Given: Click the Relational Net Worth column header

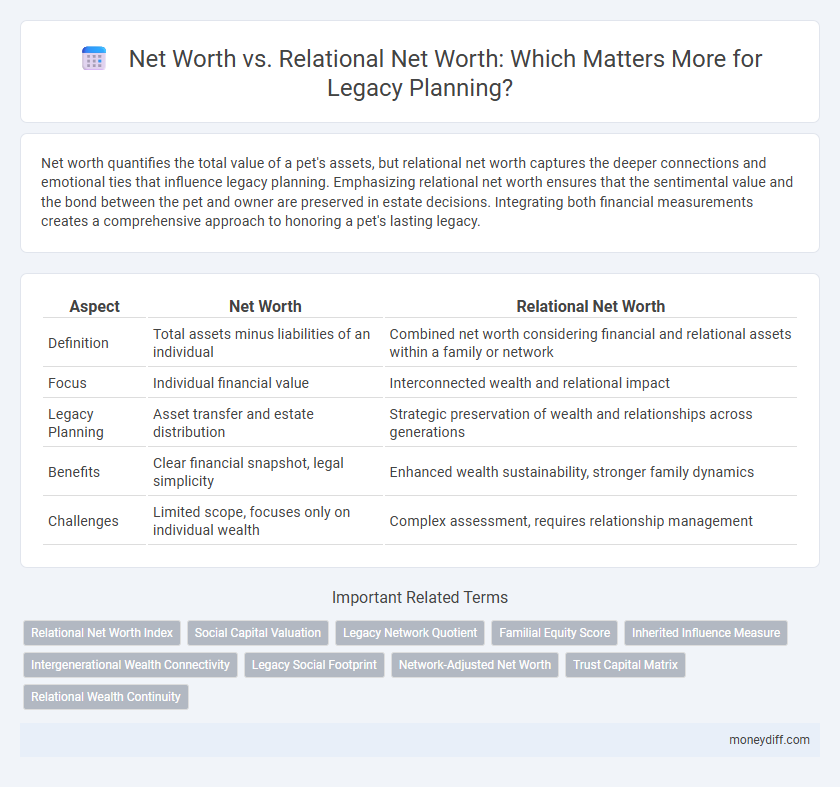Looking at the screenshot, I should pos(590,306).
